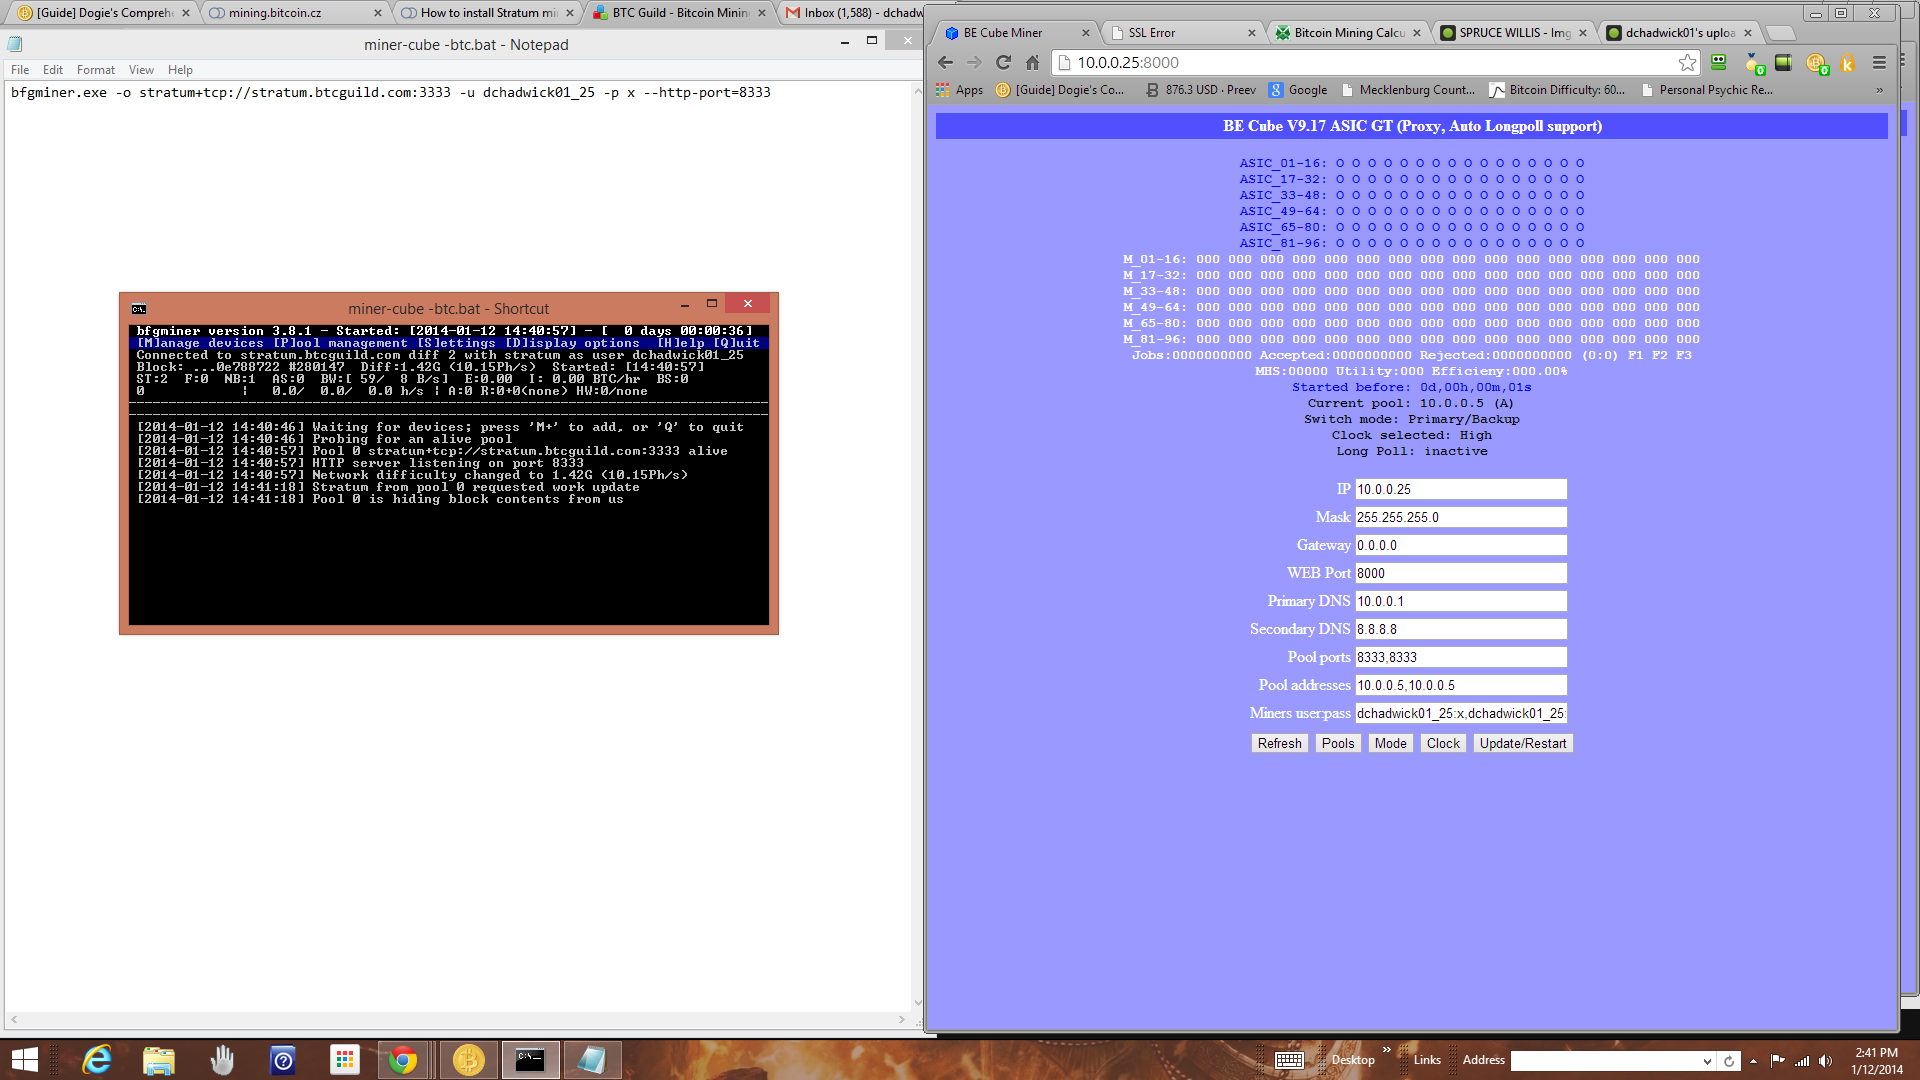Open the Mecklenburg County bookmark
Viewport: 1920px width, 1080px height.
1407,90
